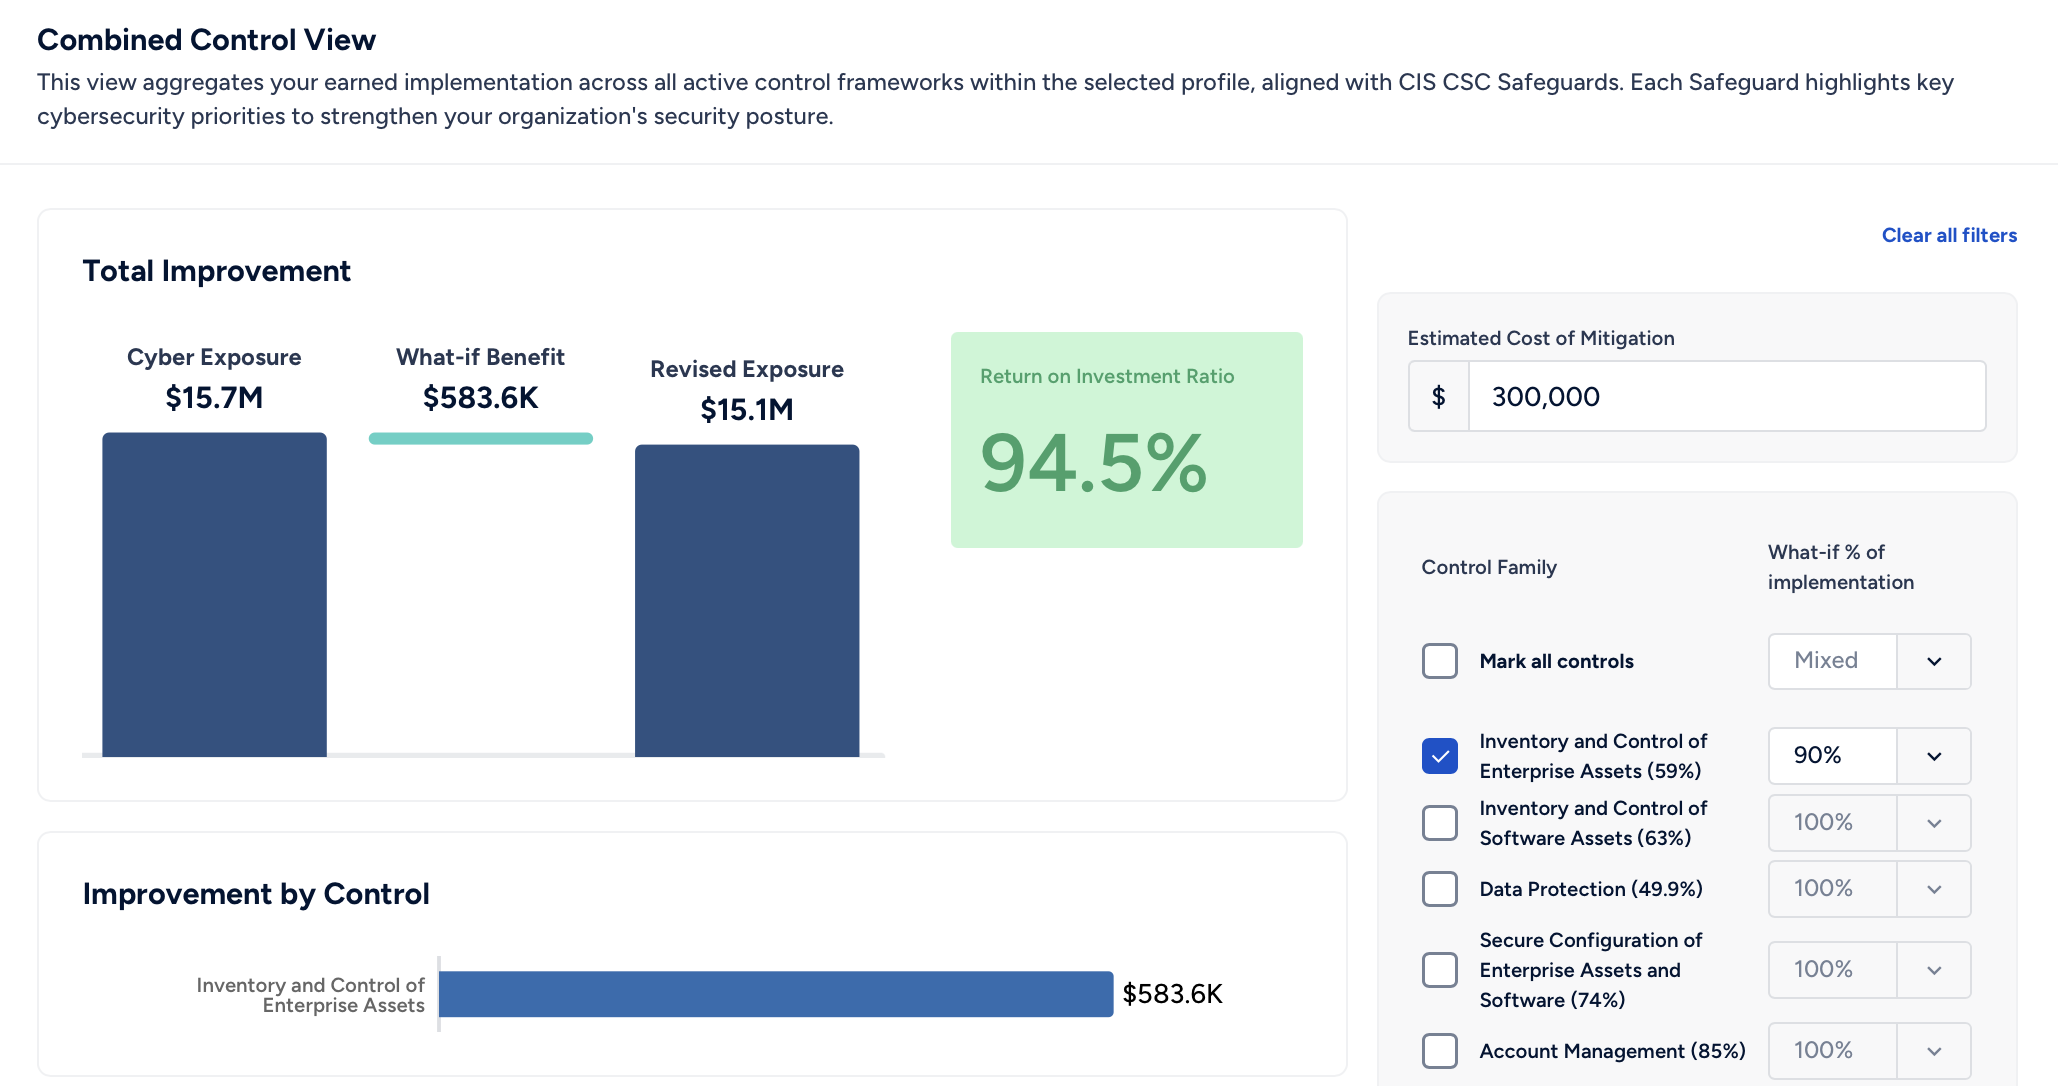Screen dimensions: 2058x1086
Task: Open the Mark all controls chevron dropdown
Action: (x=1933, y=661)
